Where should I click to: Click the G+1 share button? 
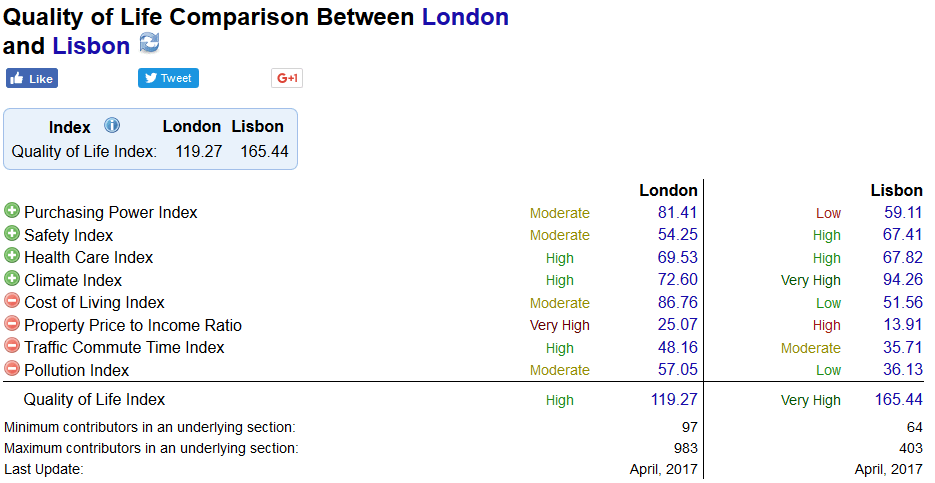[x=287, y=78]
